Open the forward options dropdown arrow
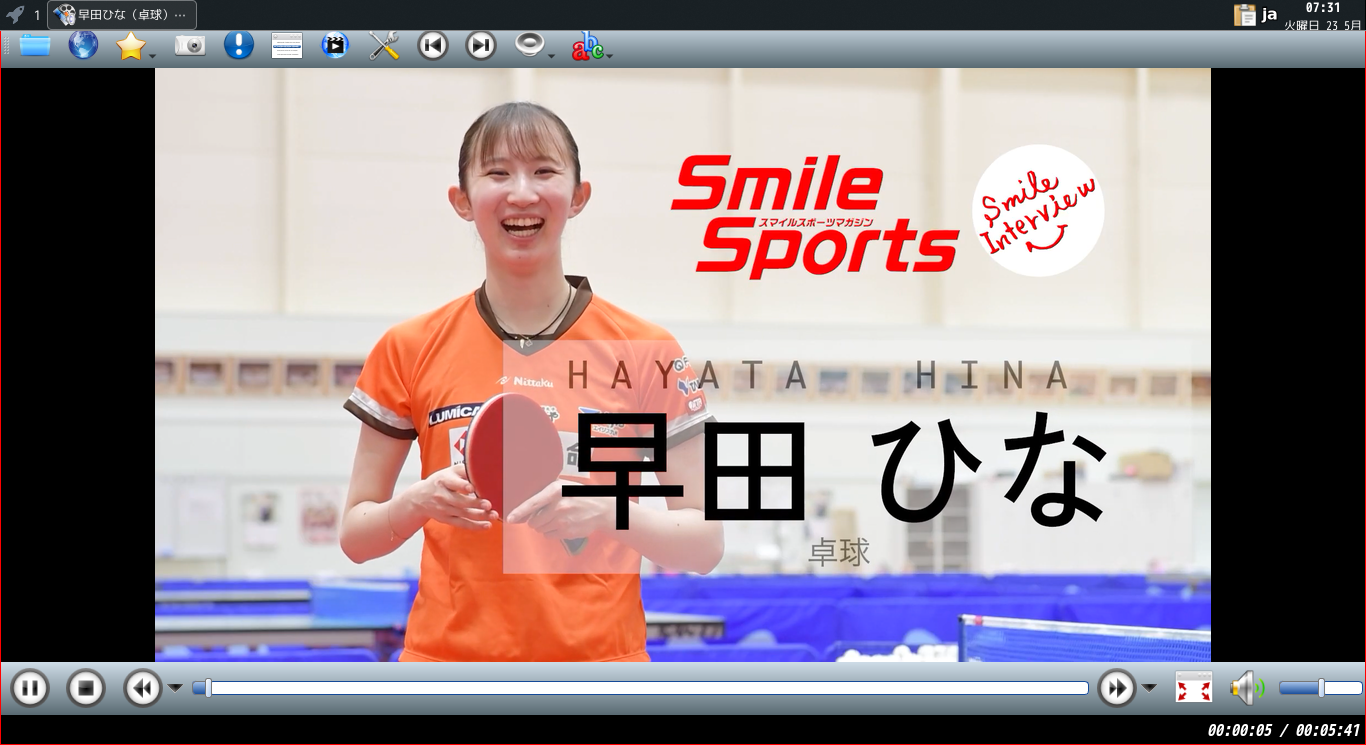The width and height of the screenshot is (1366, 745). coord(1149,688)
